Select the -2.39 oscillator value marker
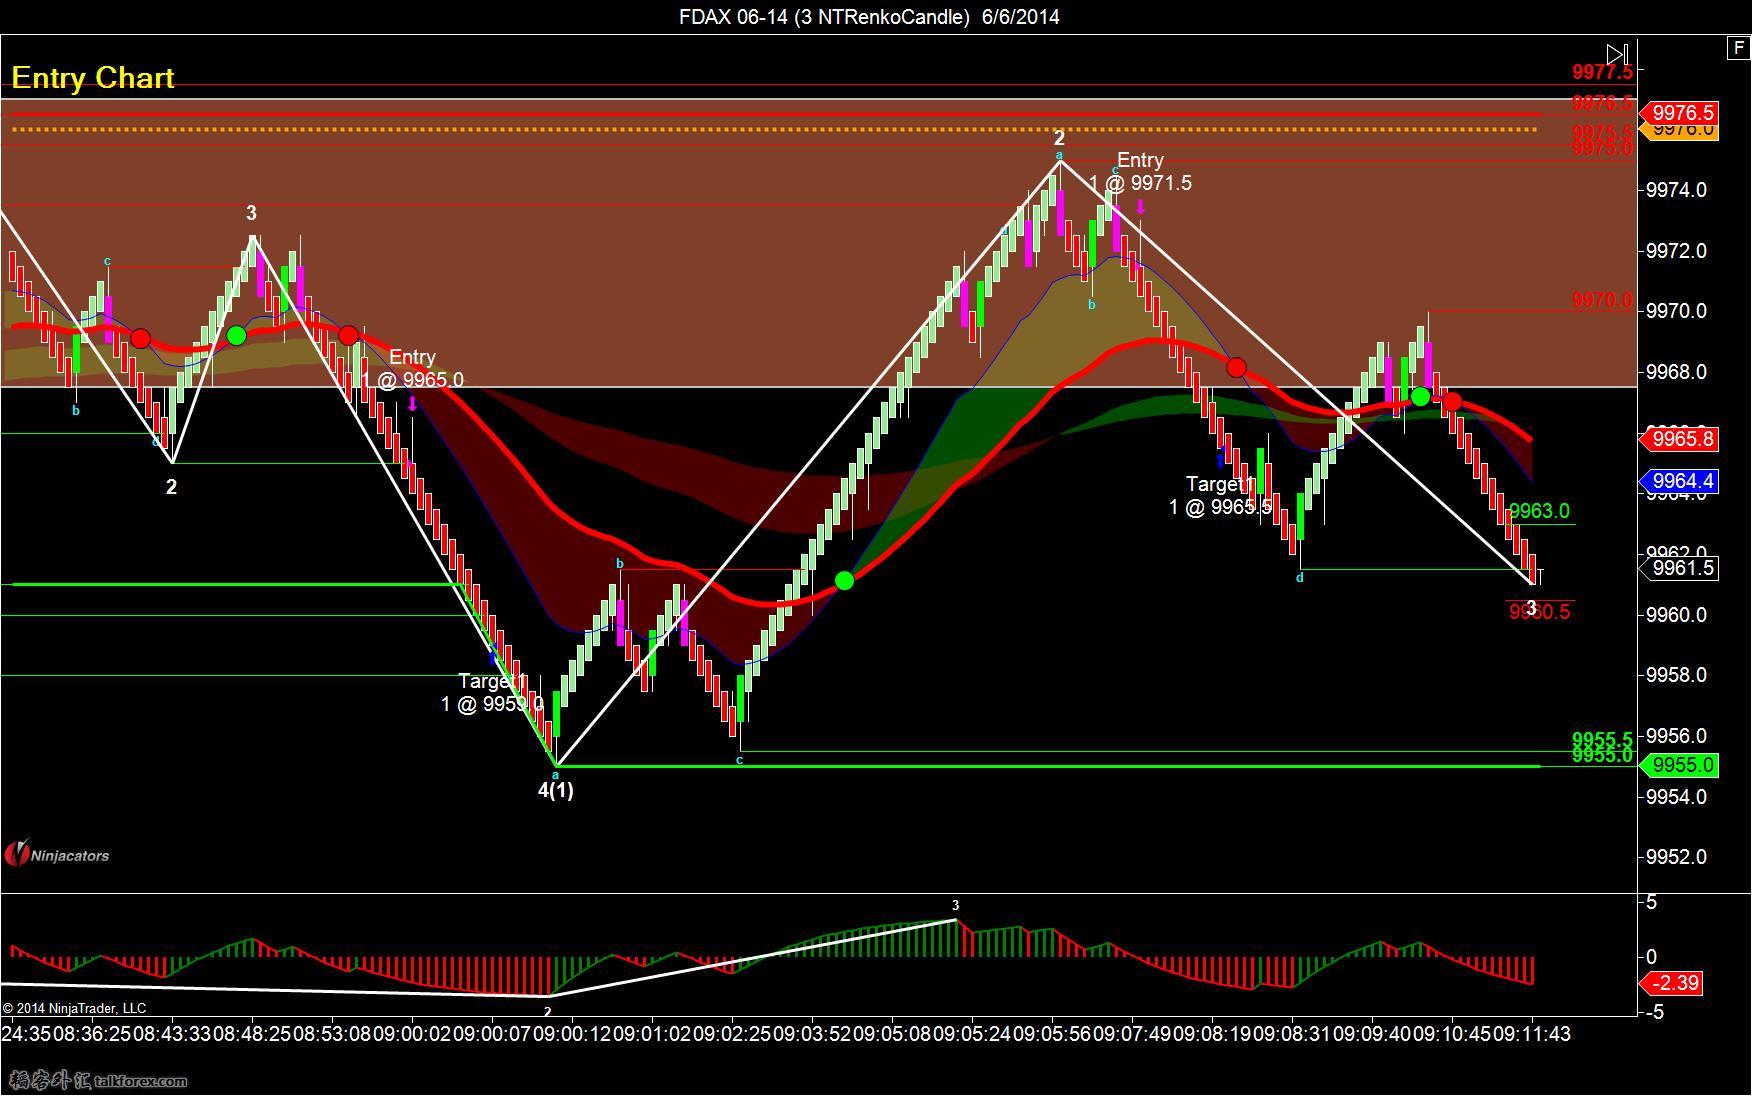This screenshot has width=1752, height=1096. pyautogui.click(x=1673, y=983)
